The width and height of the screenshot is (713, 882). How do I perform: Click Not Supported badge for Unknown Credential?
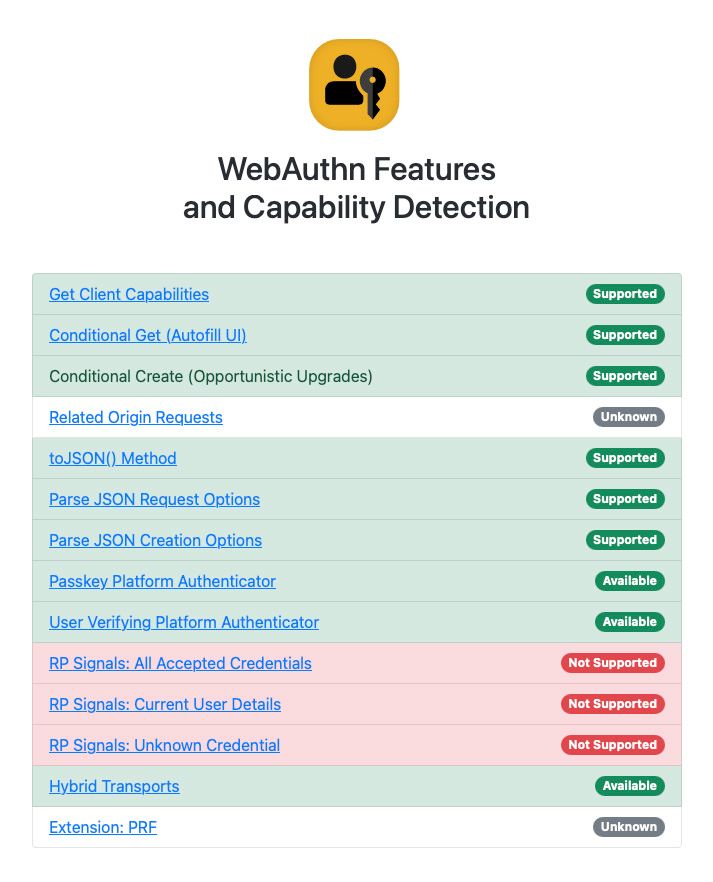(612, 745)
